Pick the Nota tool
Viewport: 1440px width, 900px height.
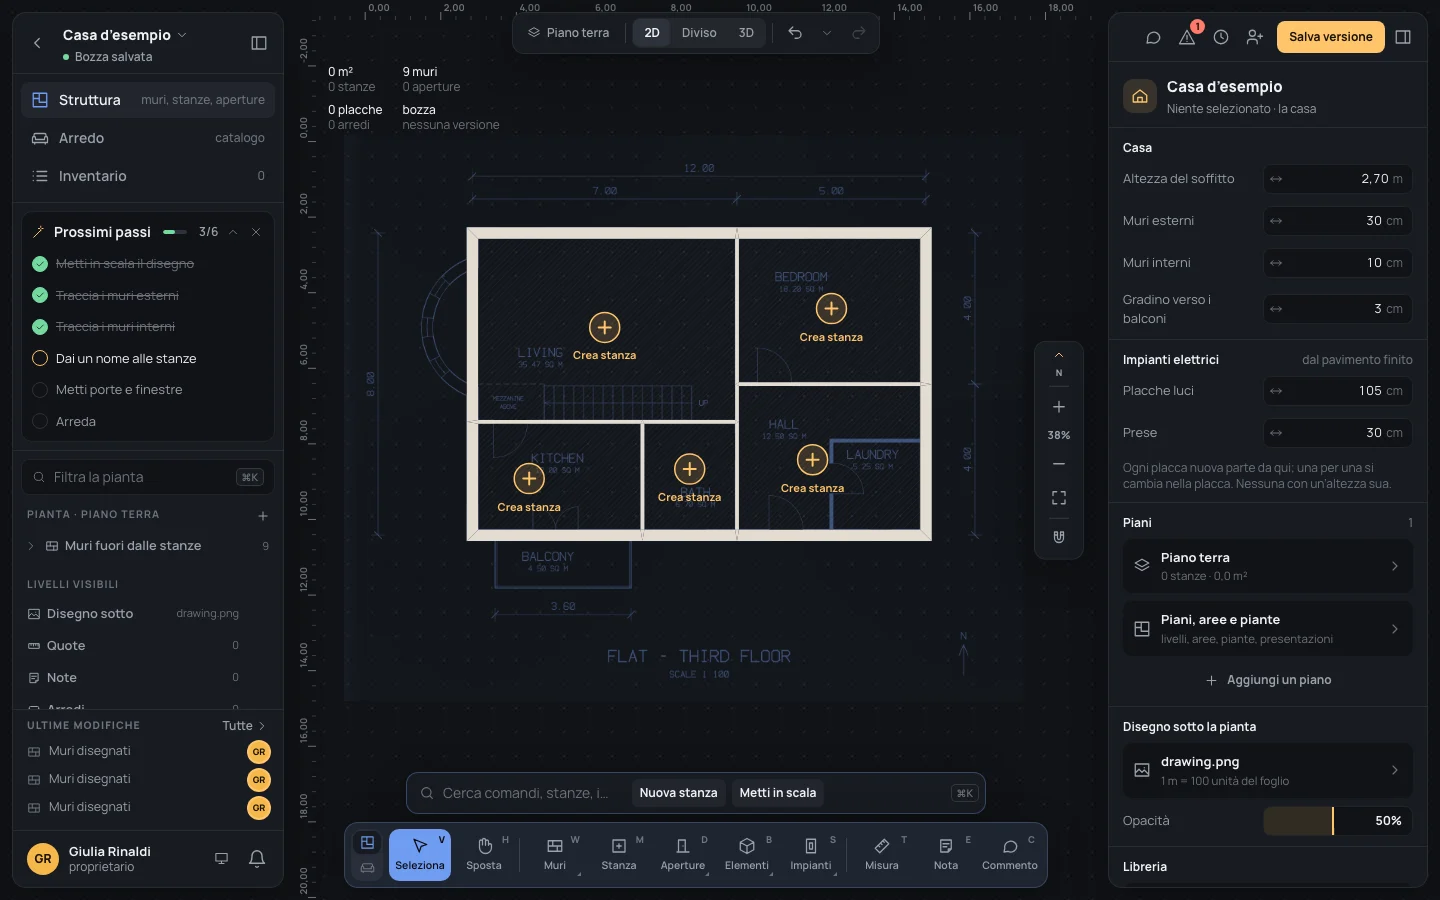(946, 855)
